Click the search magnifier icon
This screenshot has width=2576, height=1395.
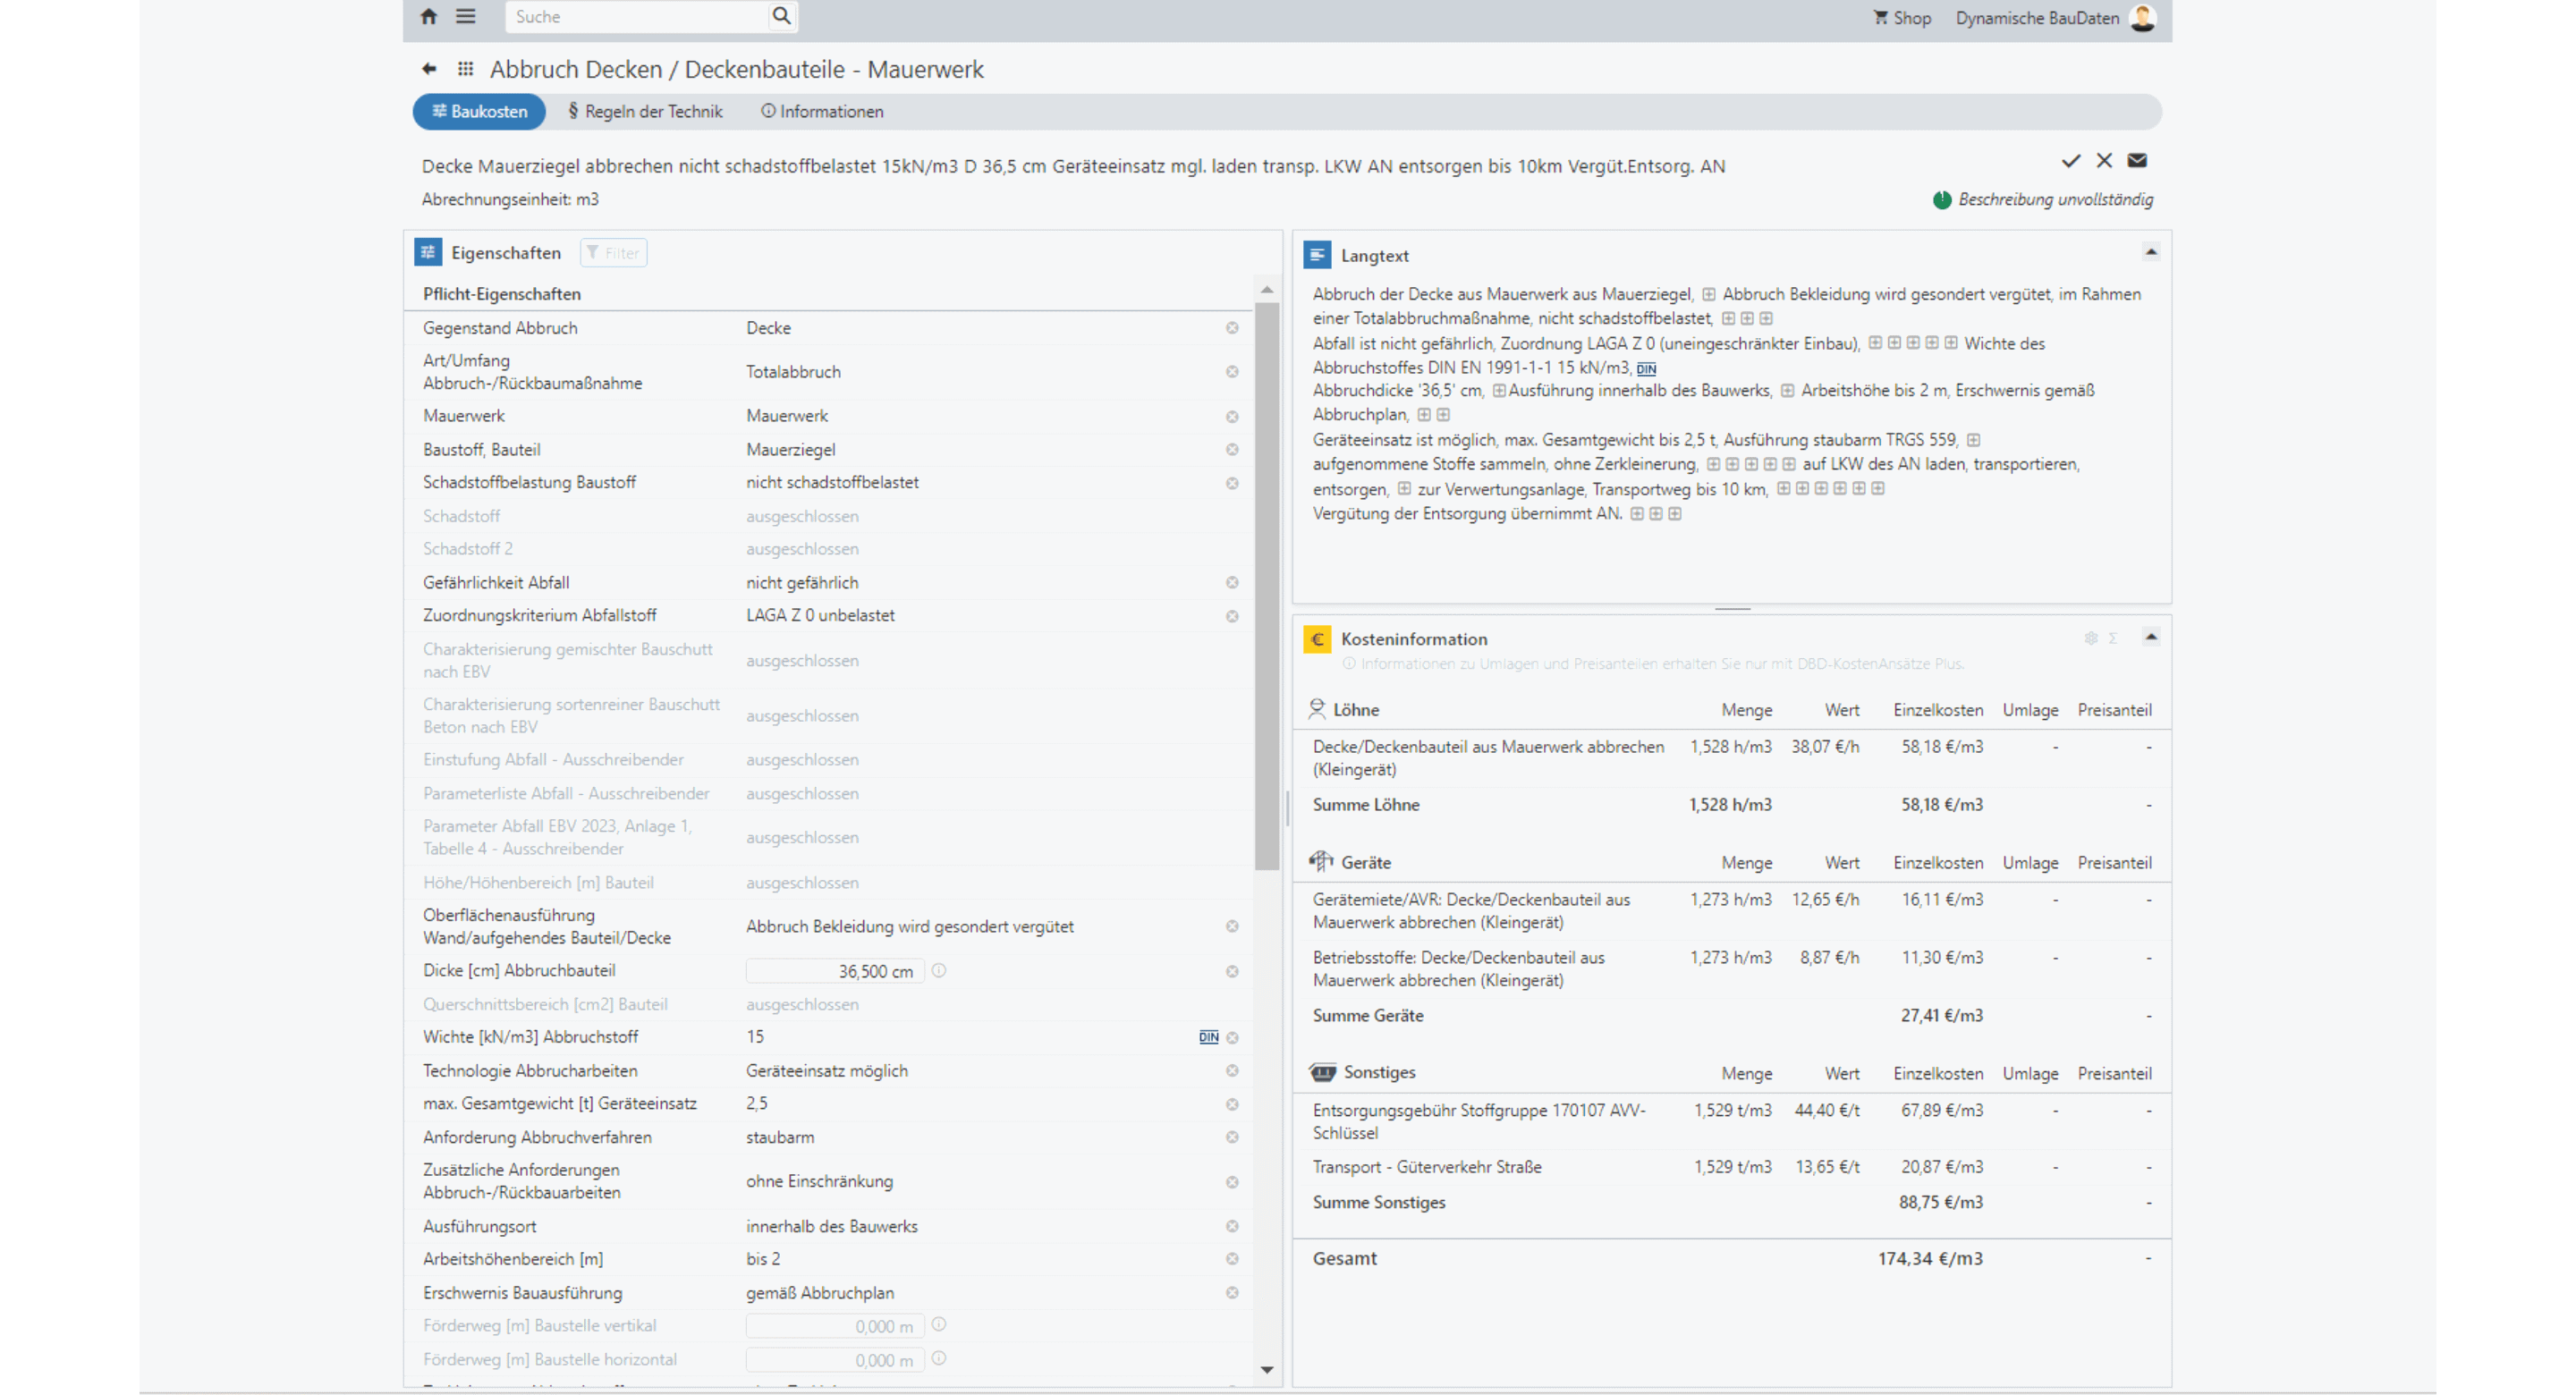click(781, 16)
